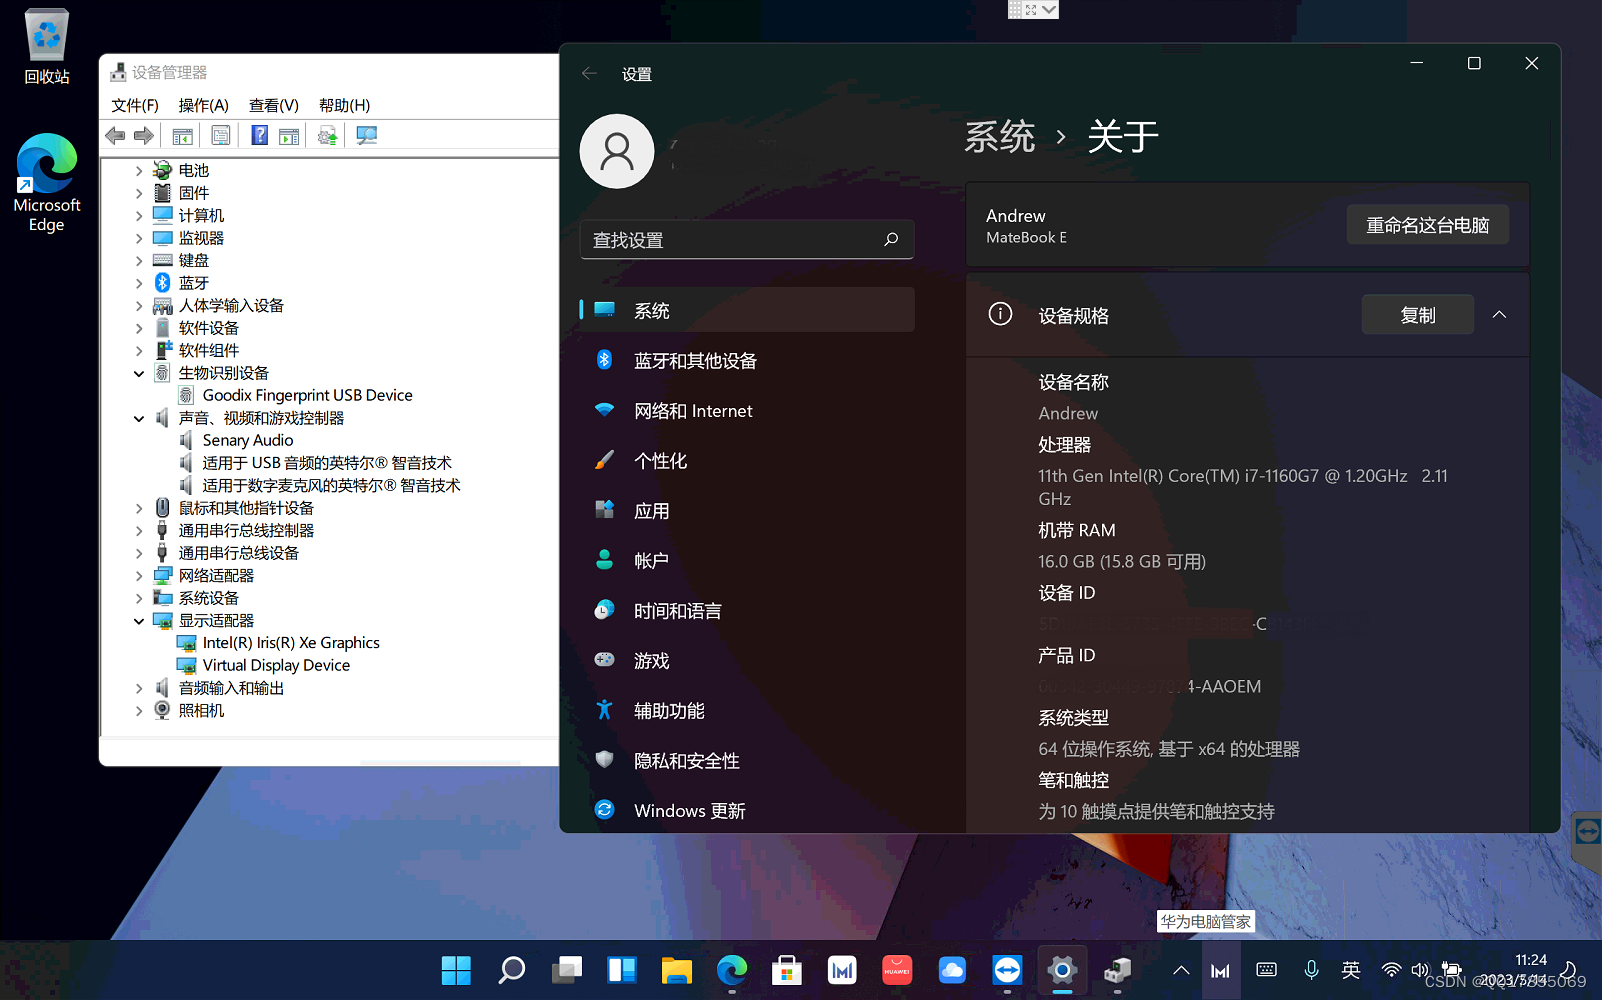Open 蓝牙和其他设备 settings
1602x1000 pixels.
click(747, 361)
